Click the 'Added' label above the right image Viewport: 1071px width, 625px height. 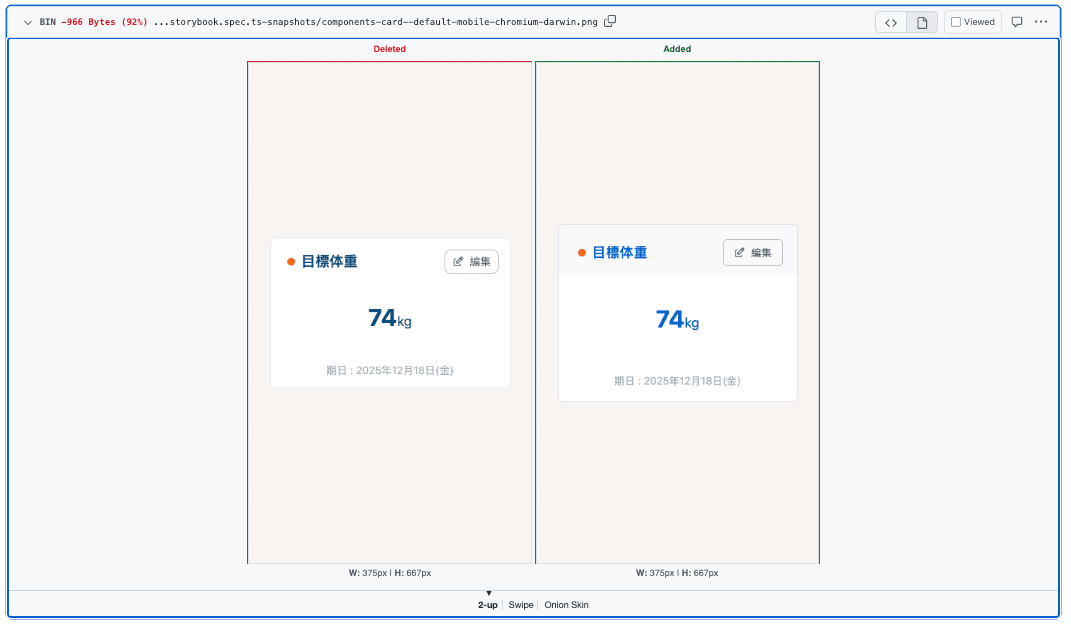[x=677, y=49]
